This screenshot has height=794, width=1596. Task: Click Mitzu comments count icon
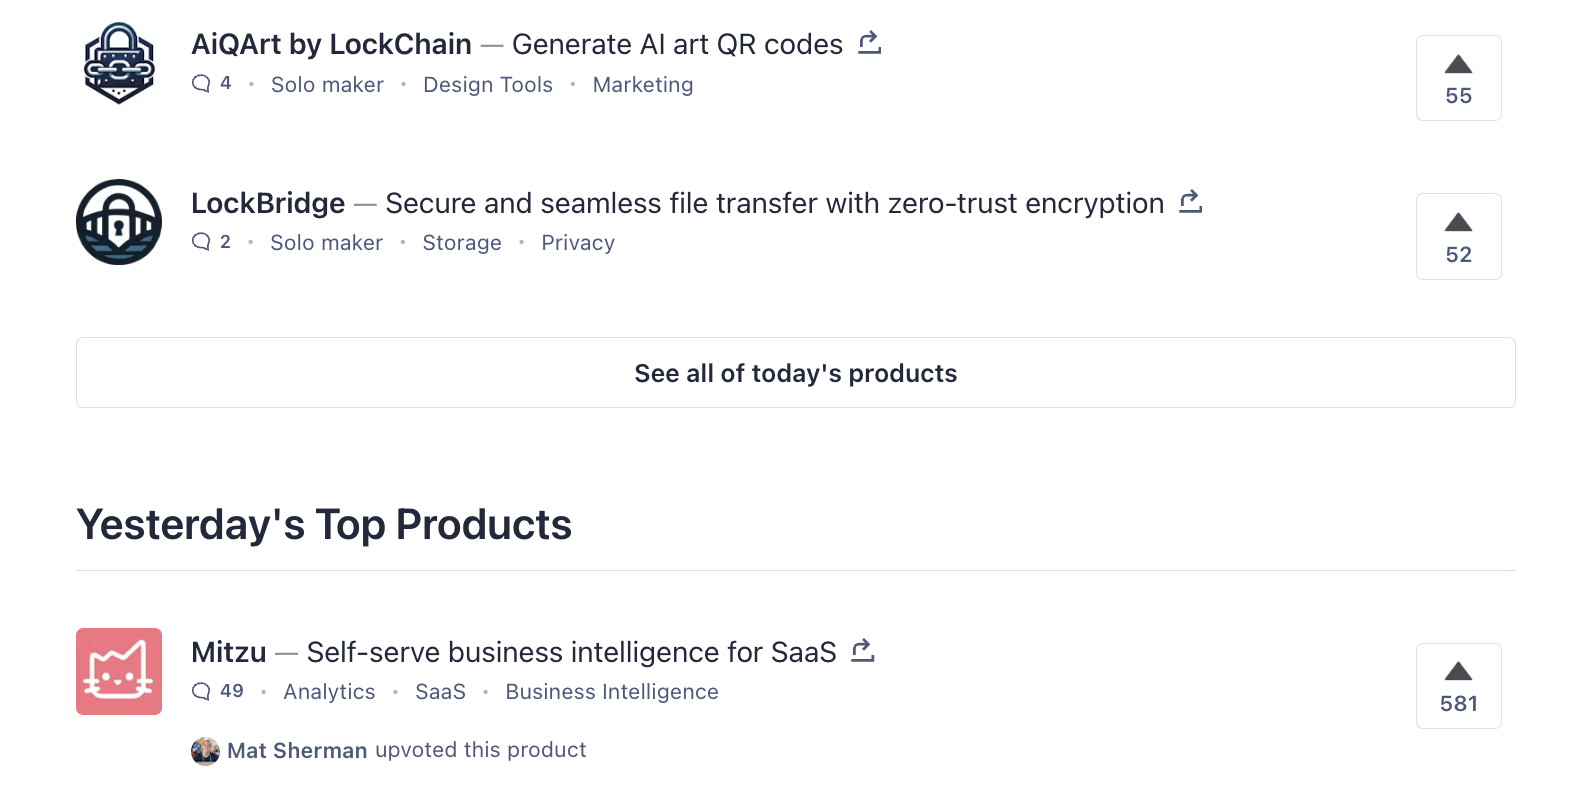coord(201,691)
